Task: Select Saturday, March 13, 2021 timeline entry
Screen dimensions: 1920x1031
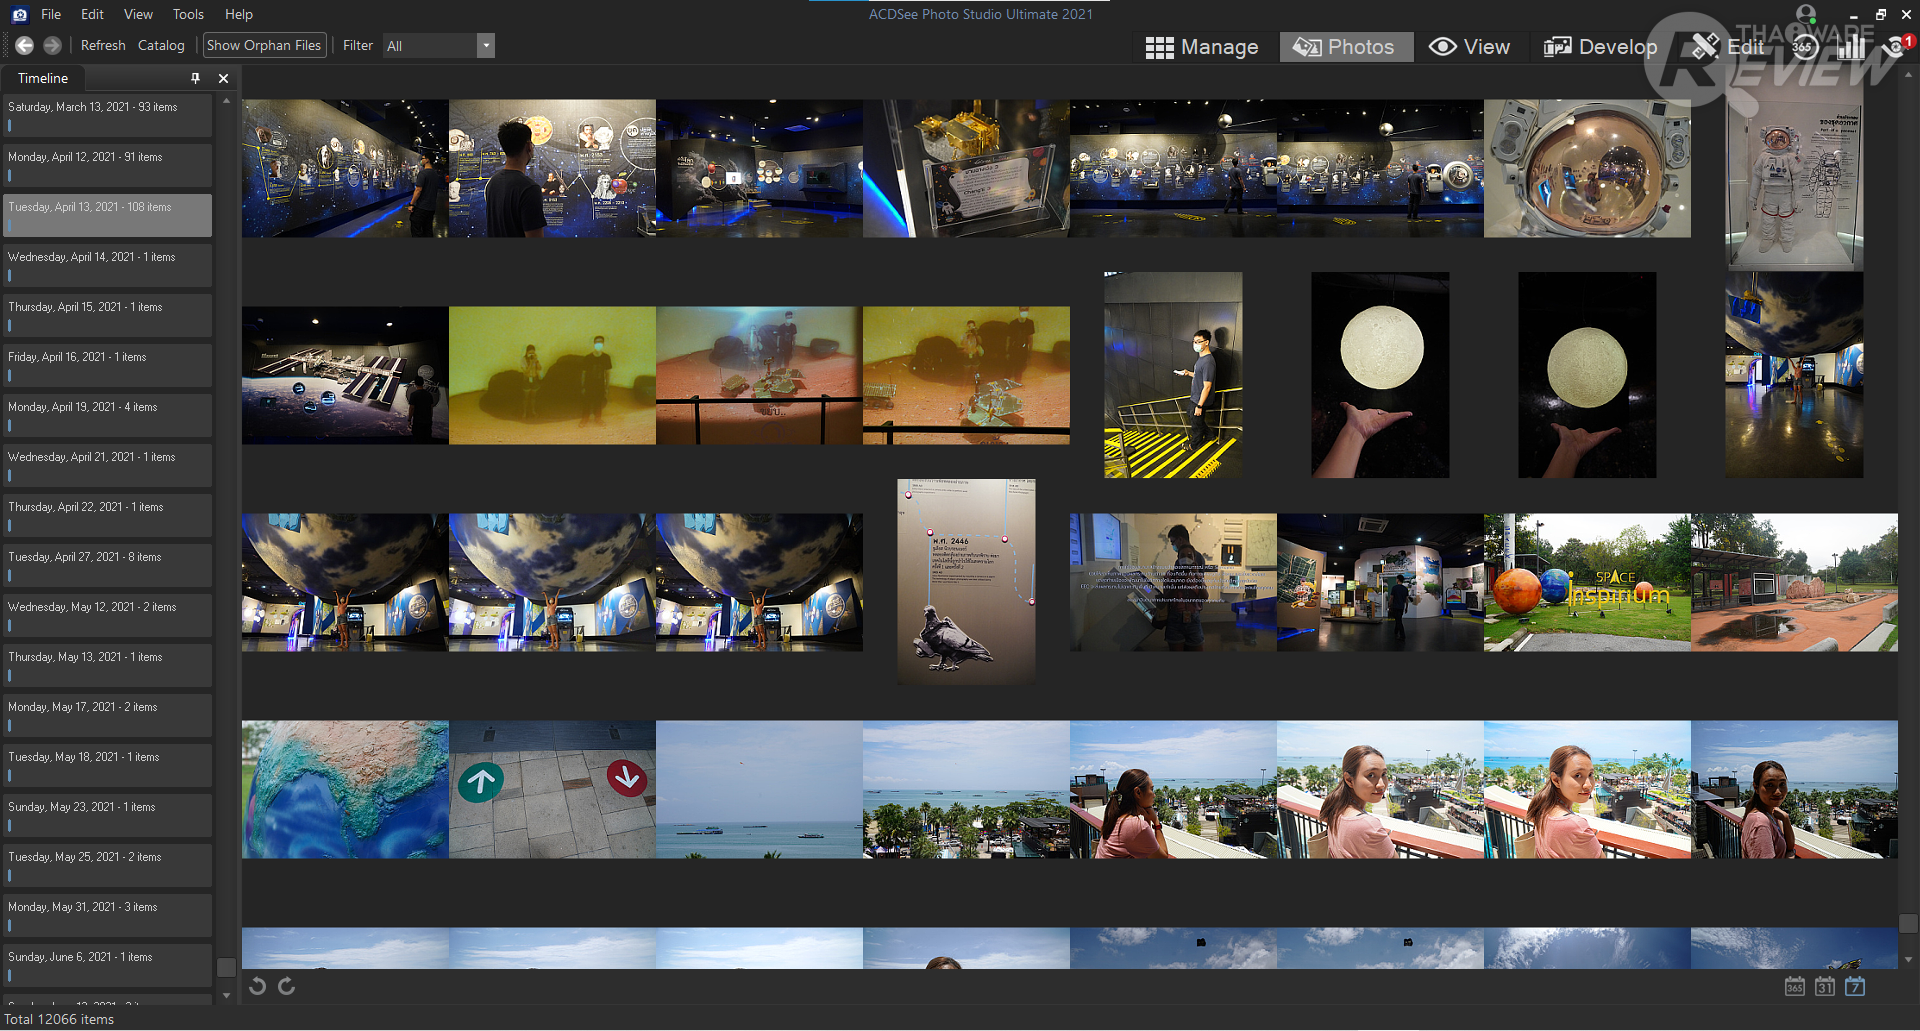Action: [x=108, y=115]
